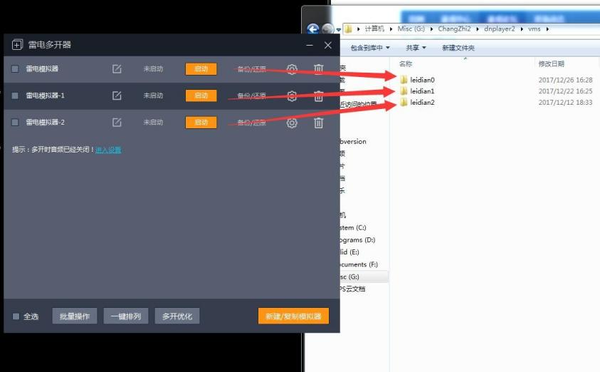
Task: Open the recent pages dropdown beside forward button
Action: pyautogui.click(x=338, y=29)
